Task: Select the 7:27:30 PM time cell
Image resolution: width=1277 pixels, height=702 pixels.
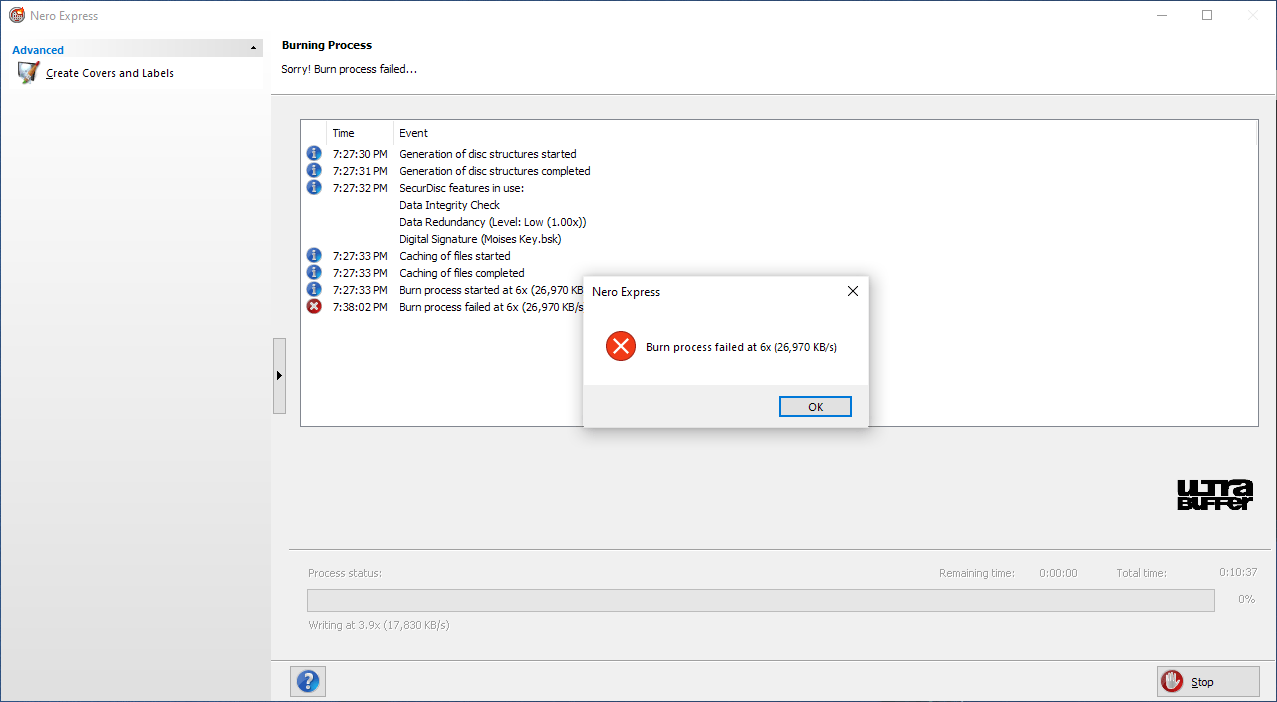Action: click(359, 154)
